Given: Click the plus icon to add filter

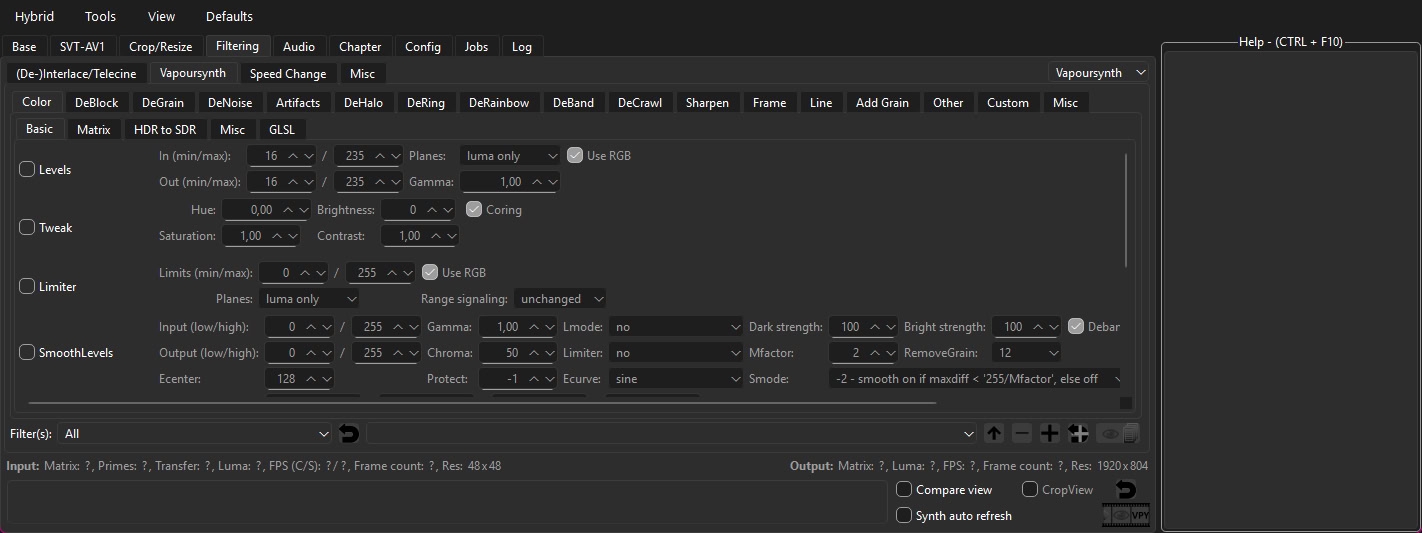Looking at the screenshot, I should coord(1049,433).
